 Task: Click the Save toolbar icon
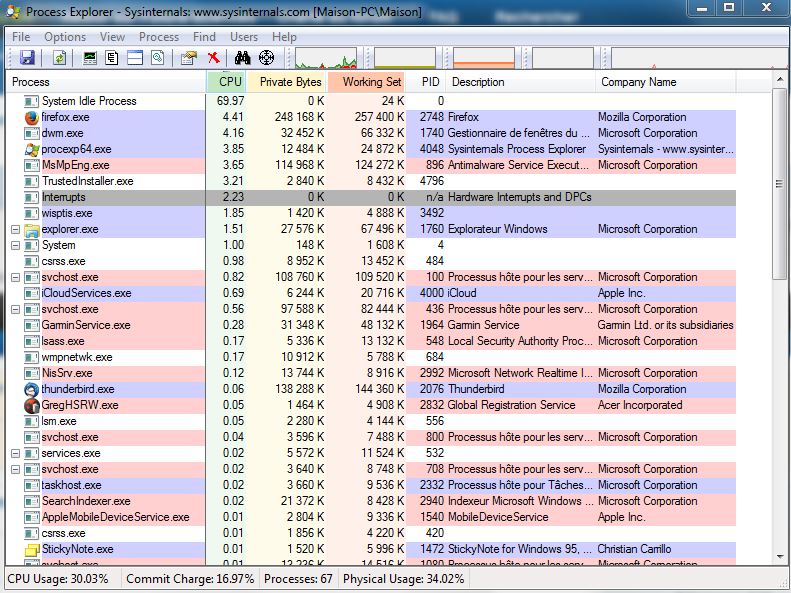(27, 58)
